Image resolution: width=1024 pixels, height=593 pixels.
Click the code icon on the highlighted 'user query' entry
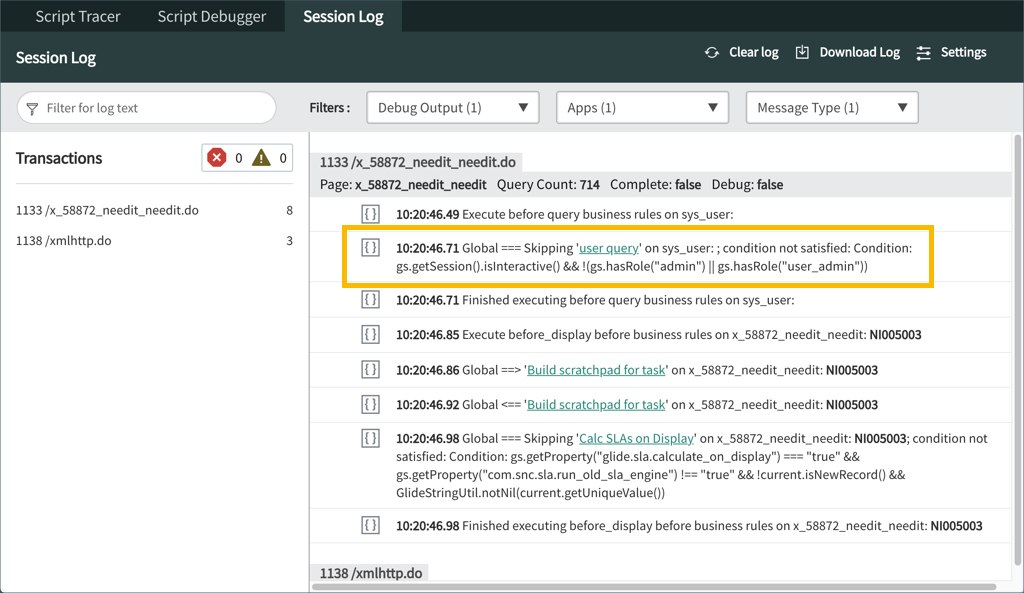point(371,248)
